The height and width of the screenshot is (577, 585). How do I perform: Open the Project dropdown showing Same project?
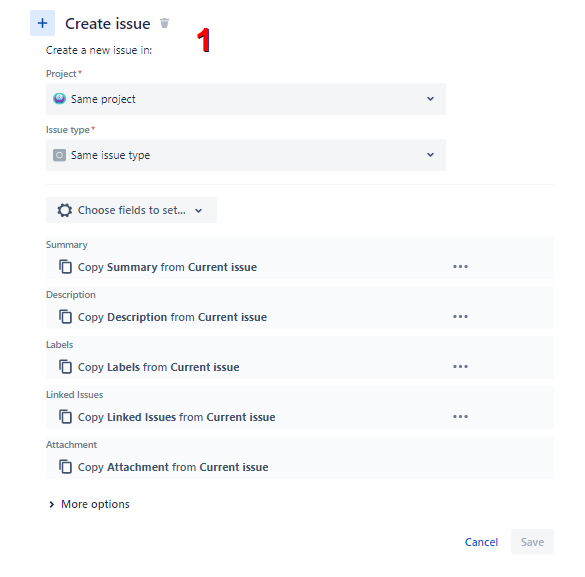click(246, 99)
